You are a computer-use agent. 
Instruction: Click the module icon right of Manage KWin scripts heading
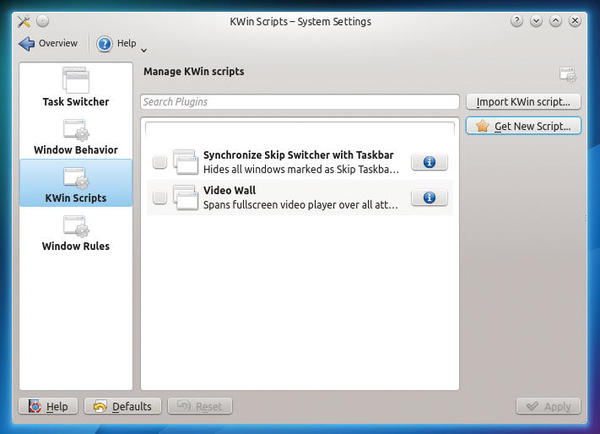(568, 74)
